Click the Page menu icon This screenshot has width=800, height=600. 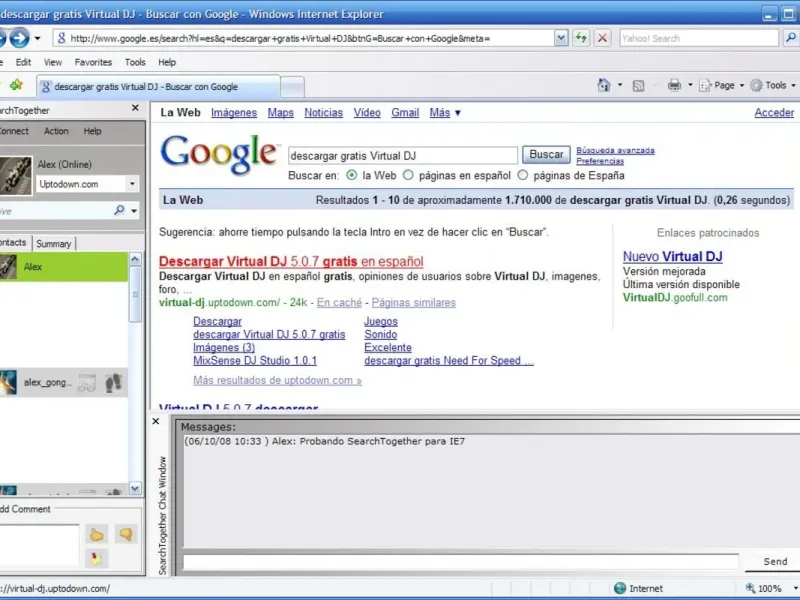tap(705, 85)
